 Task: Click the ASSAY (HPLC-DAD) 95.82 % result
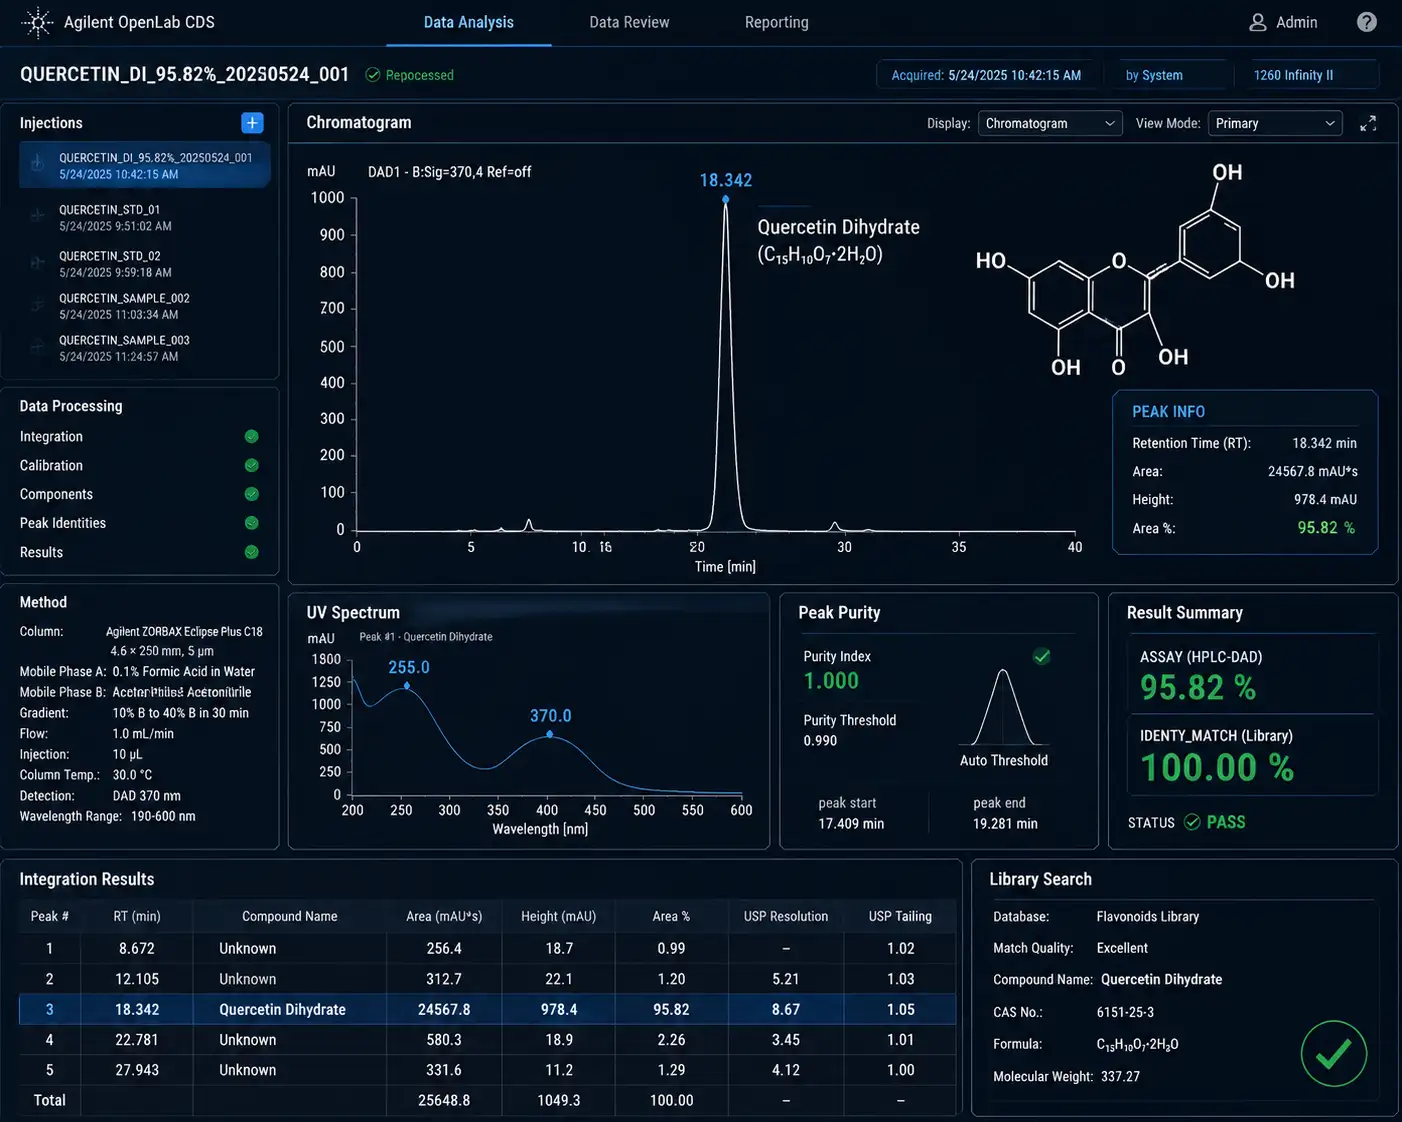[x=1198, y=688]
